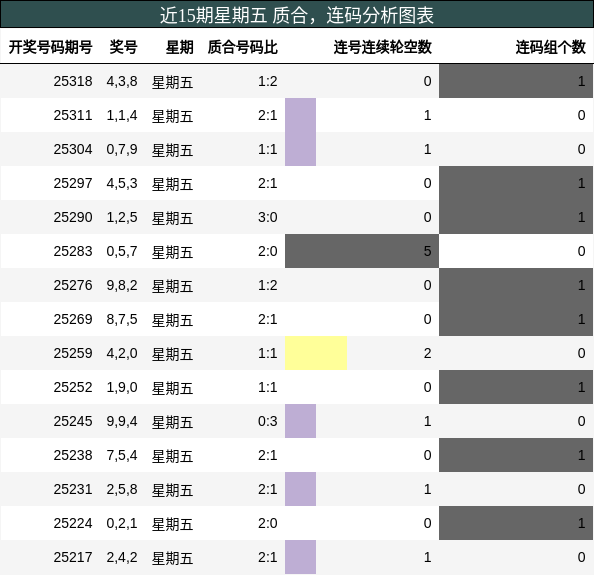The width and height of the screenshot is (594, 575).
Task: Select the 连码组个数 column header
Action: click(x=550, y=47)
